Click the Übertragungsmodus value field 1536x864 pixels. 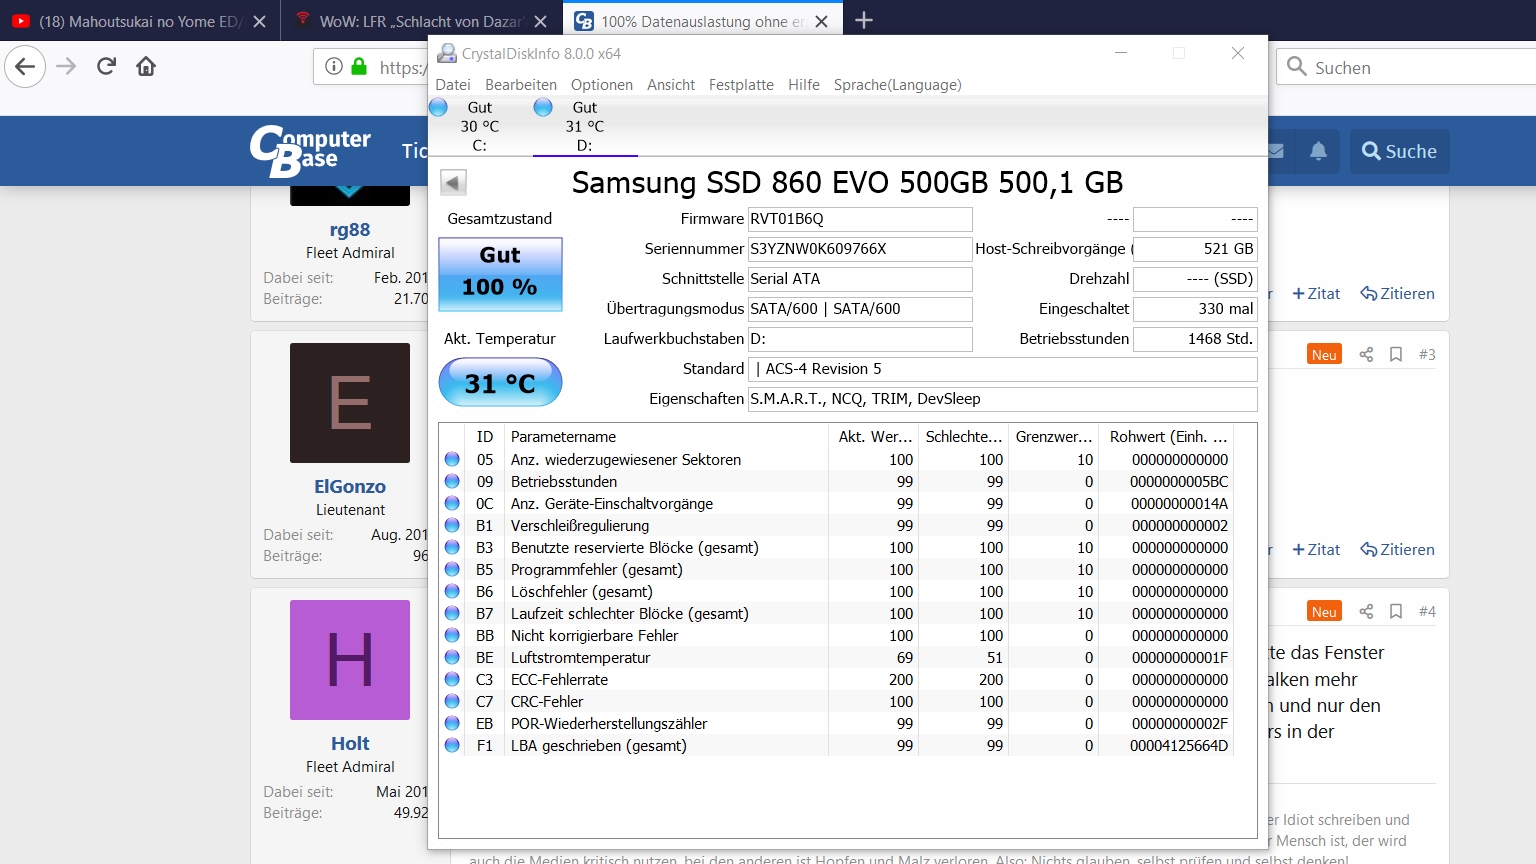coord(860,309)
